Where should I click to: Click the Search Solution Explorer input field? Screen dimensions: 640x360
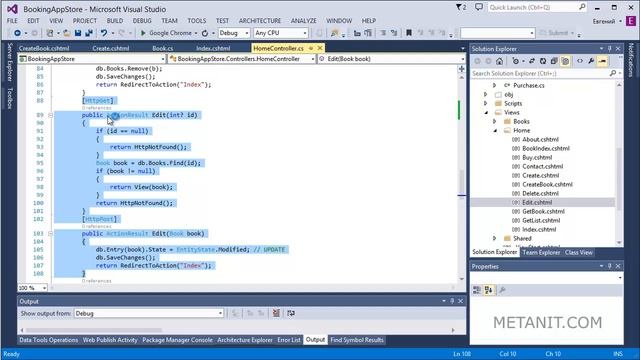click(x=539, y=73)
